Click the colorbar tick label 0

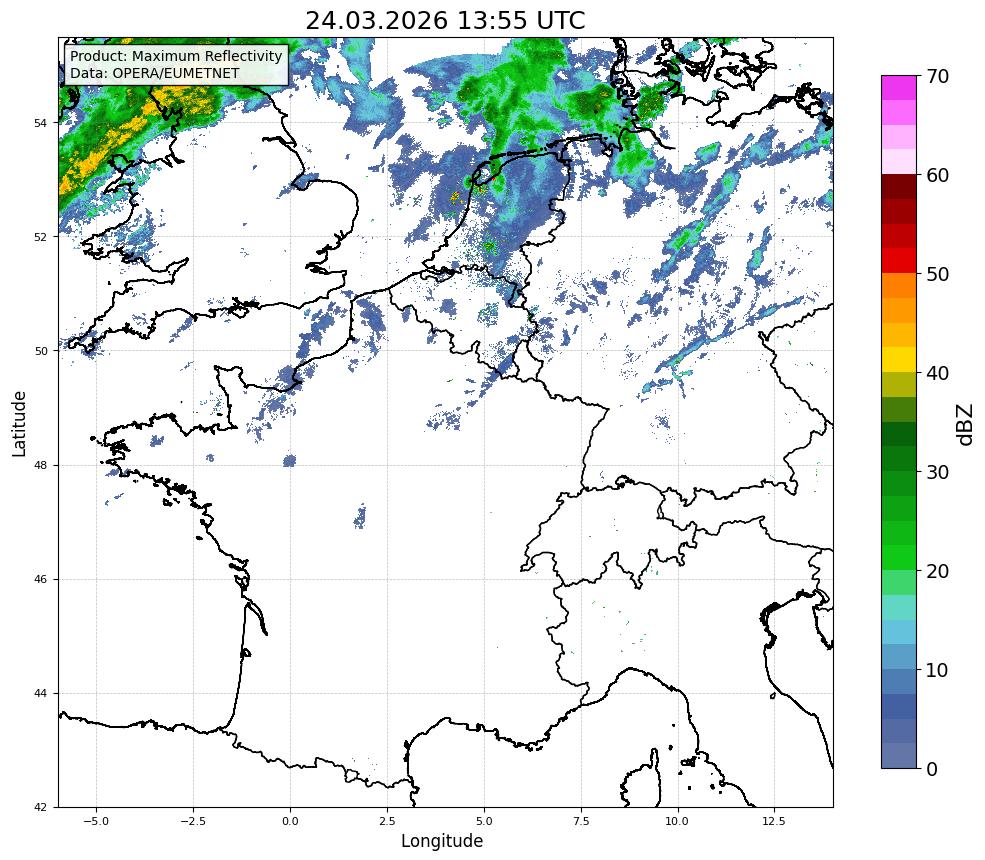[932, 769]
